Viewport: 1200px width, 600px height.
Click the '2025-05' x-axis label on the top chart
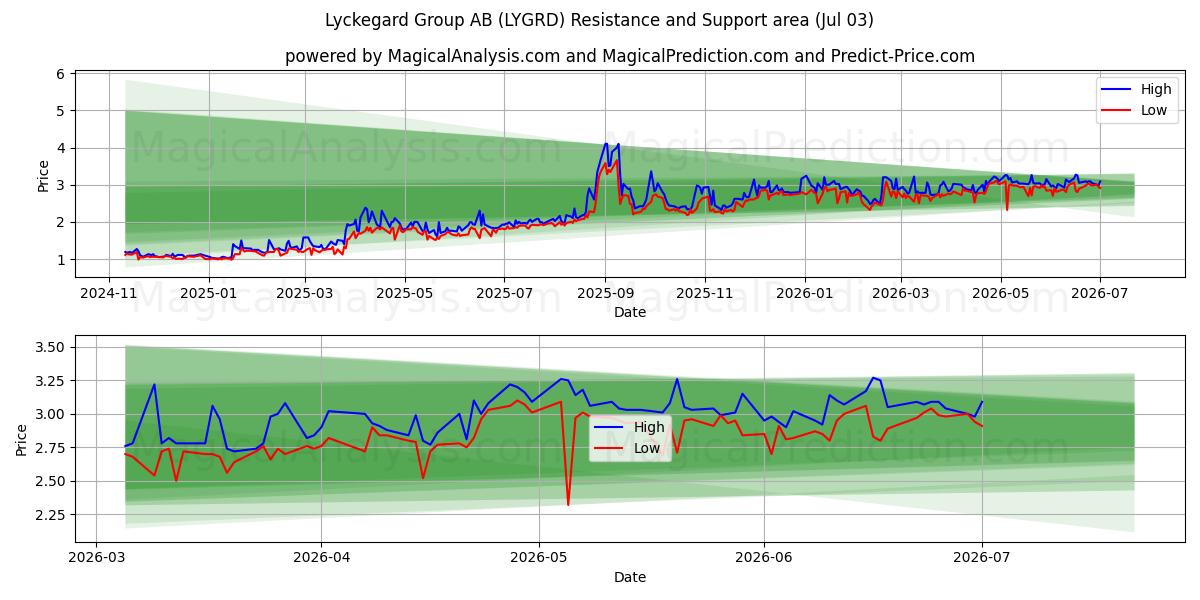click(x=405, y=293)
